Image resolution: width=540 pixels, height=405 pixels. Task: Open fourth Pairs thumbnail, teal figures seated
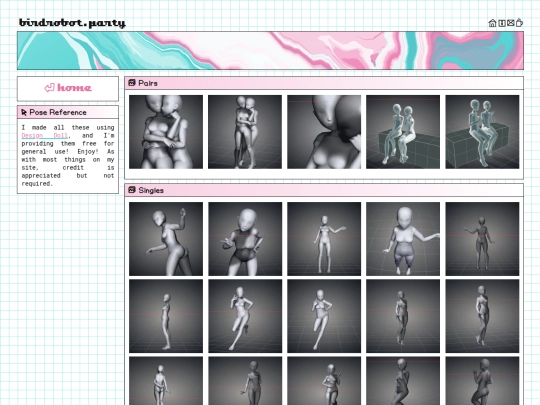click(403, 132)
